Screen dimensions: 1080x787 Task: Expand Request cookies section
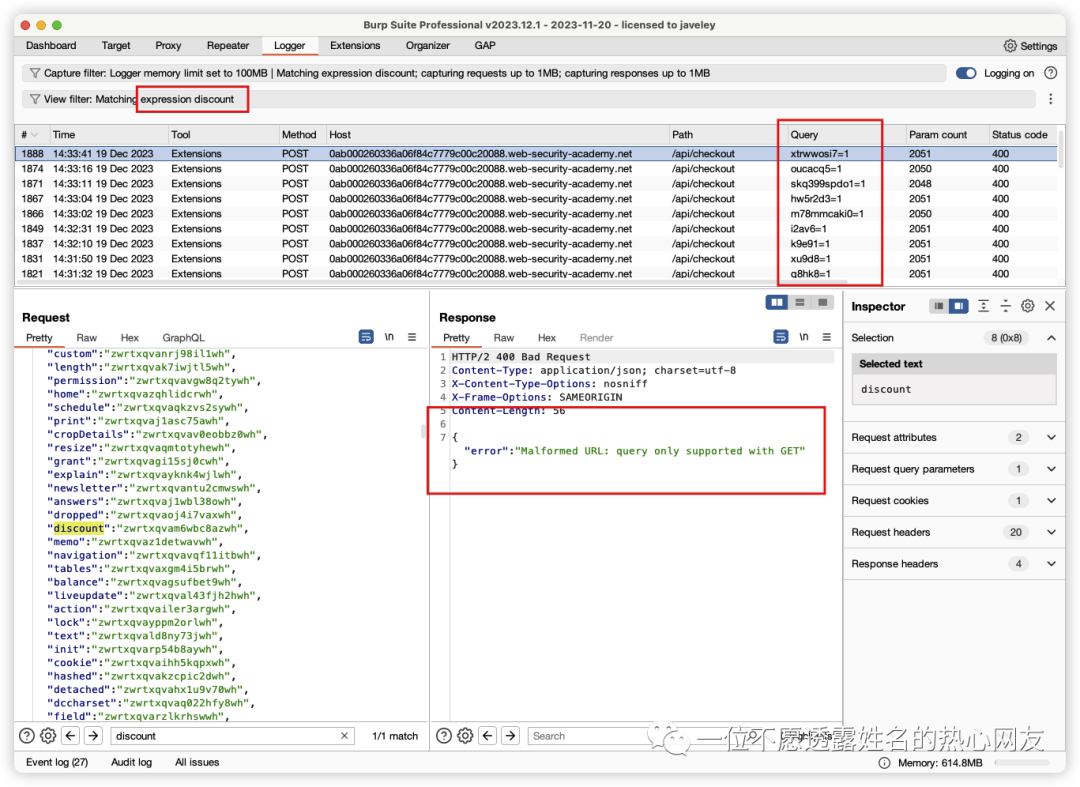pyautogui.click(x=1051, y=501)
